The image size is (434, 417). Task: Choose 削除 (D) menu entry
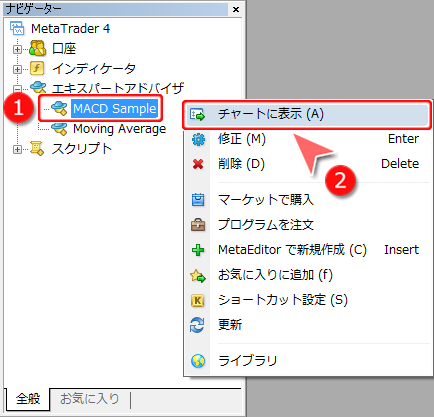point(307,164)
